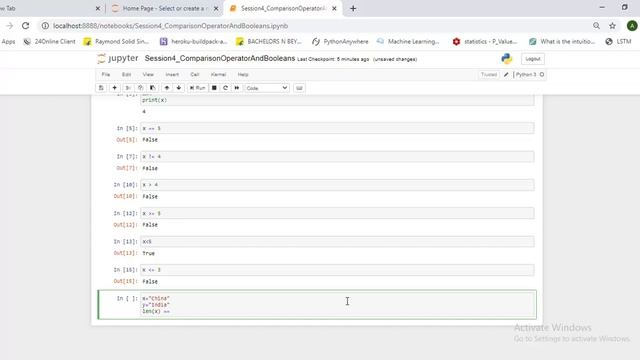Click into code cell In [15]

click(337, 270)
